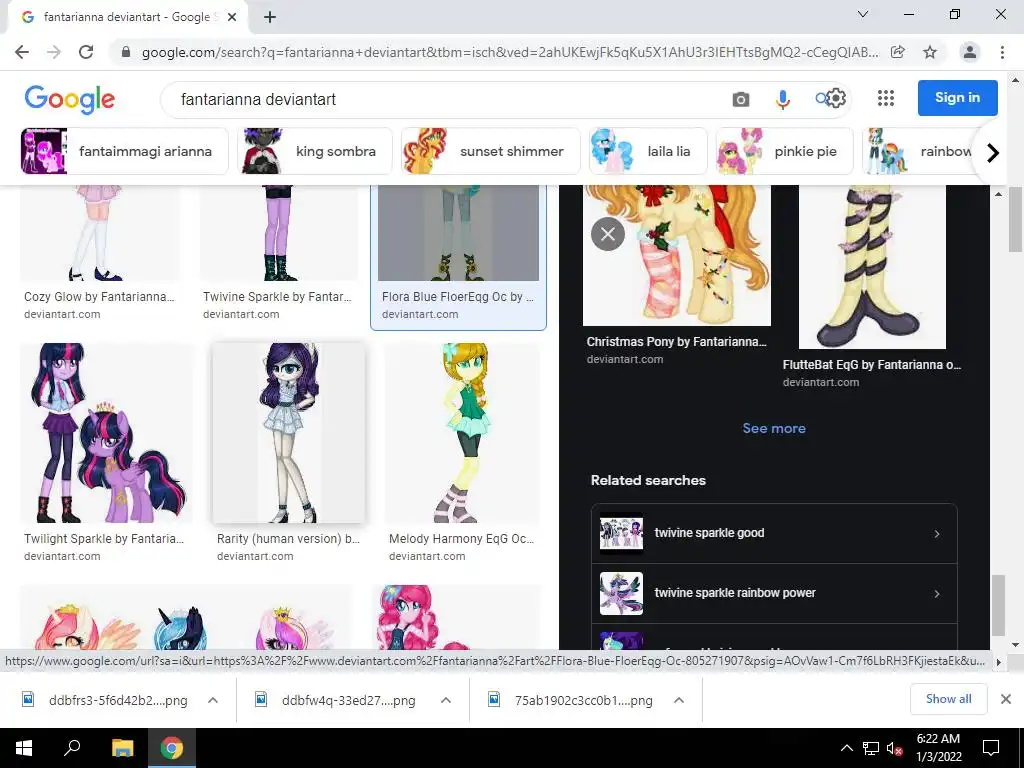The image size is (1024, 768).
Task: Open the FlutteBat EqG by Fantarianna image
Action: (872, 266)
